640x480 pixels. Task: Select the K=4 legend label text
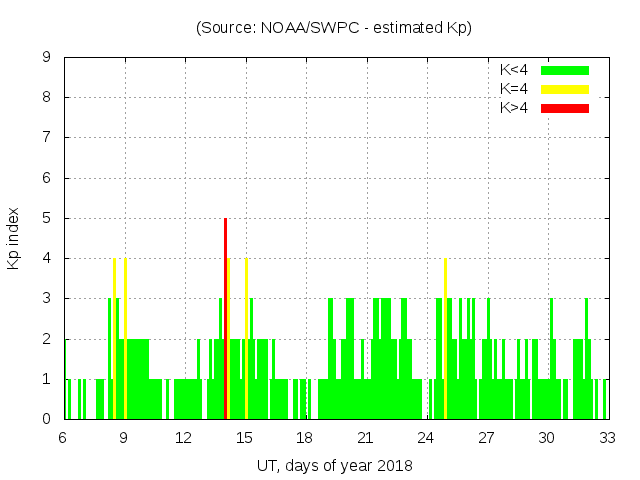(514, 89)
